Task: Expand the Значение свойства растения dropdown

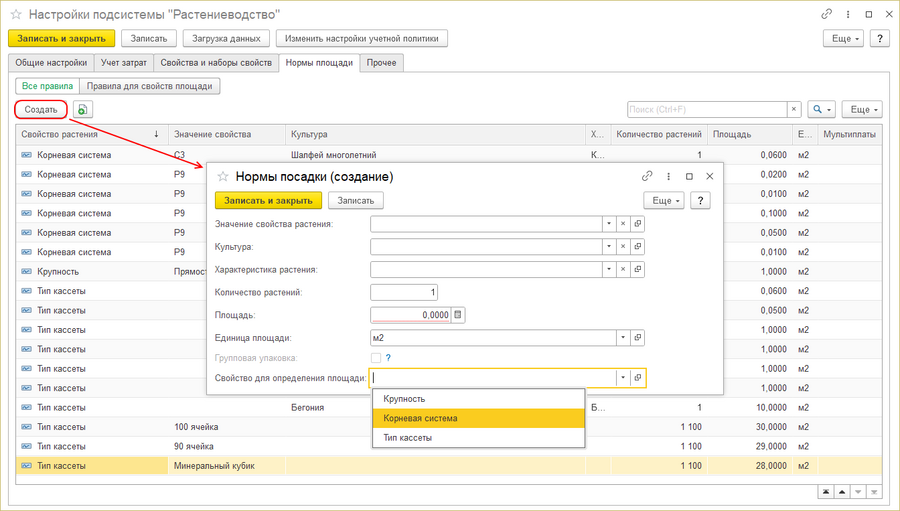Action: click(608, 224)
